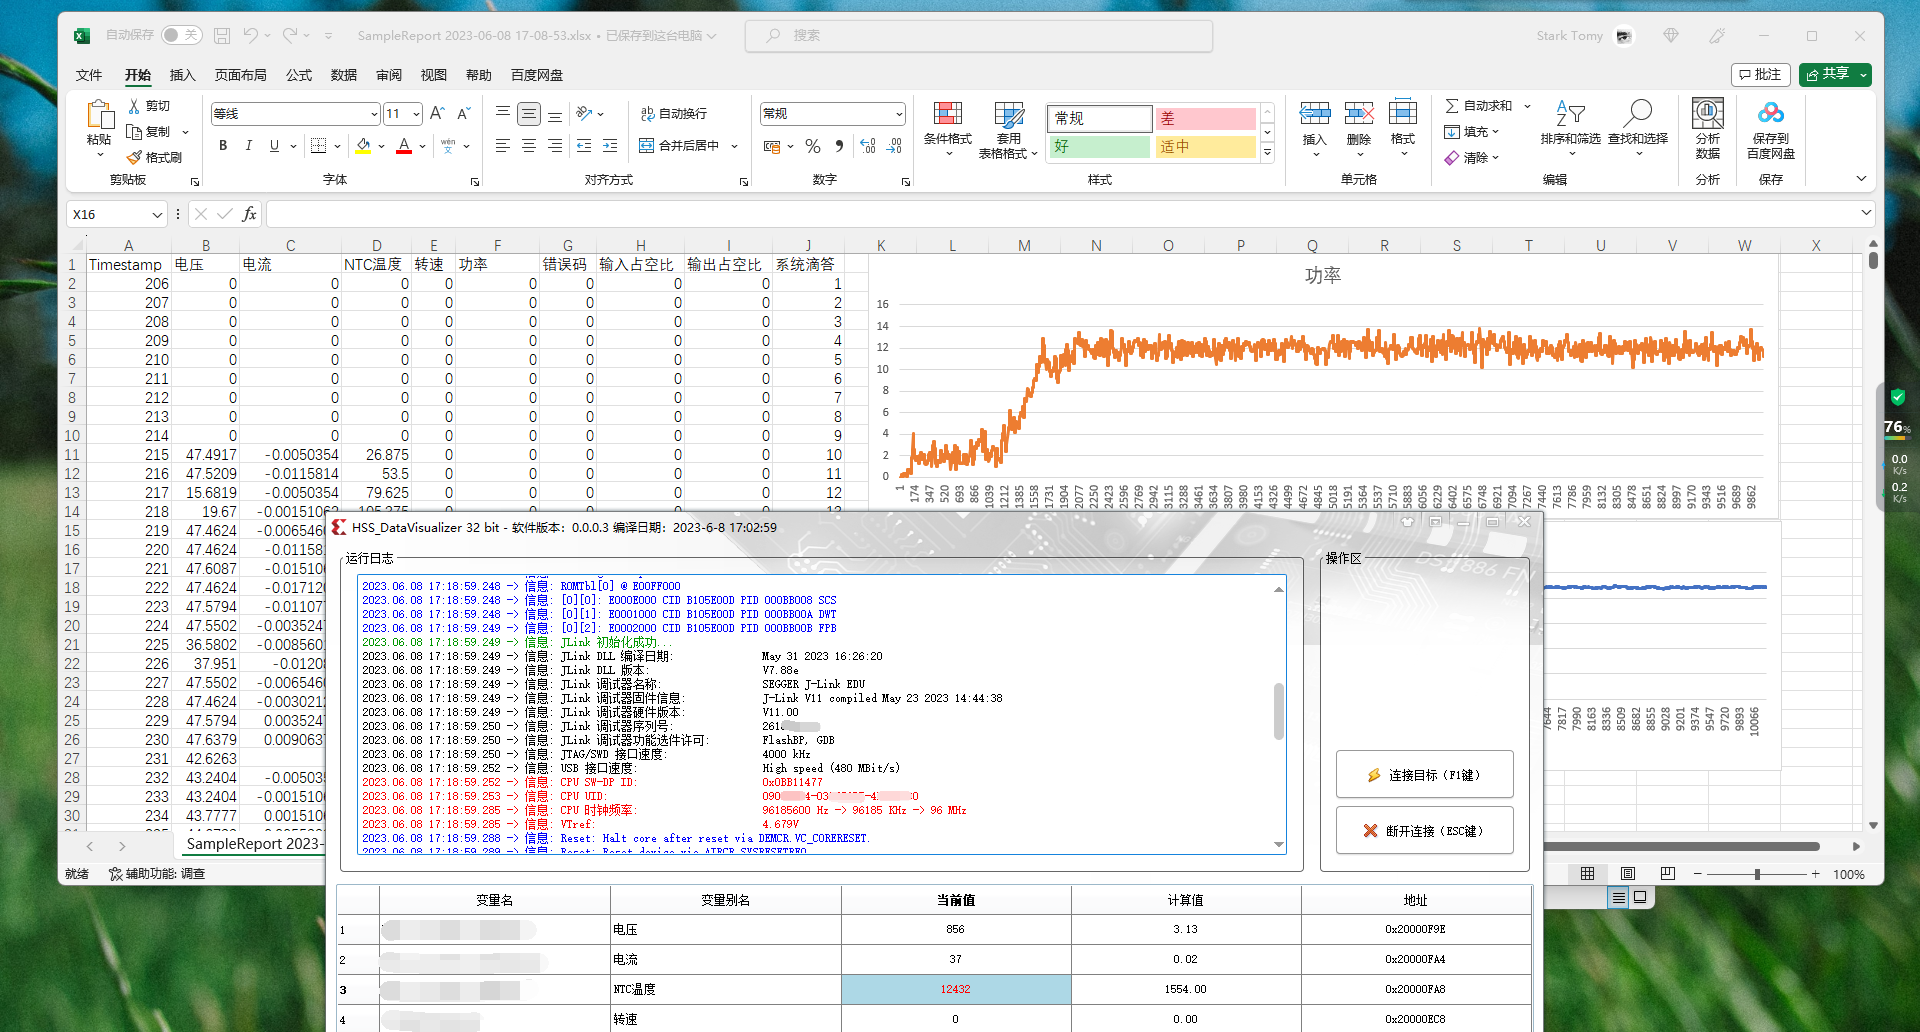The height and width of the screenshot is (1032, 1920).
Task: Click the Save icon in Excel title bar
Action: [x=222, y=35]
